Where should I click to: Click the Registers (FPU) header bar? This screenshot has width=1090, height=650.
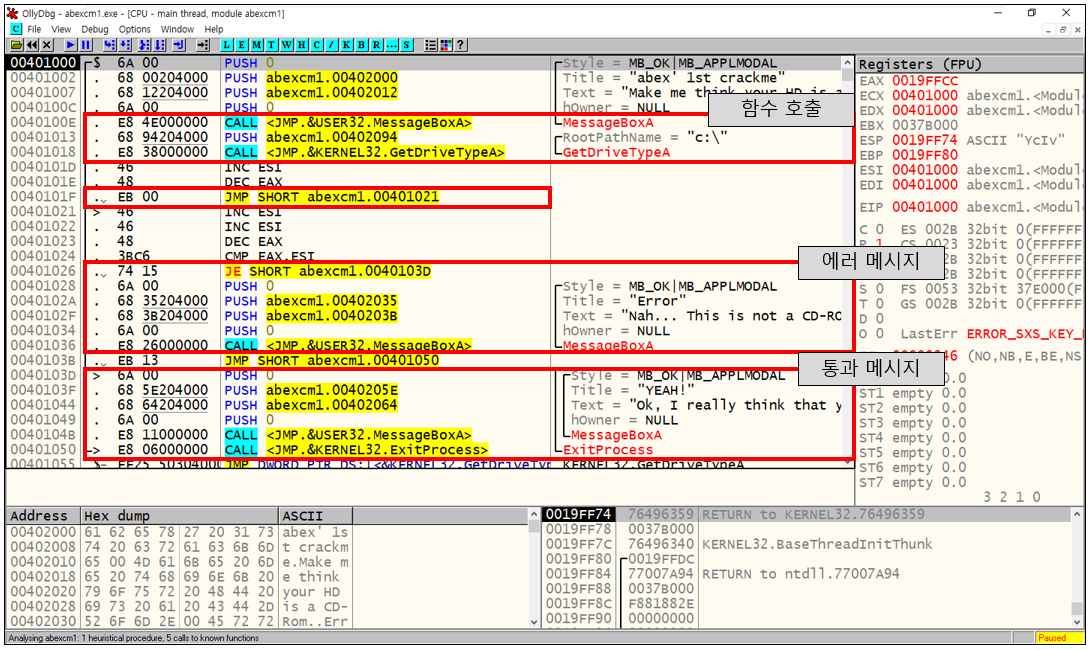[x=970, y=64]
